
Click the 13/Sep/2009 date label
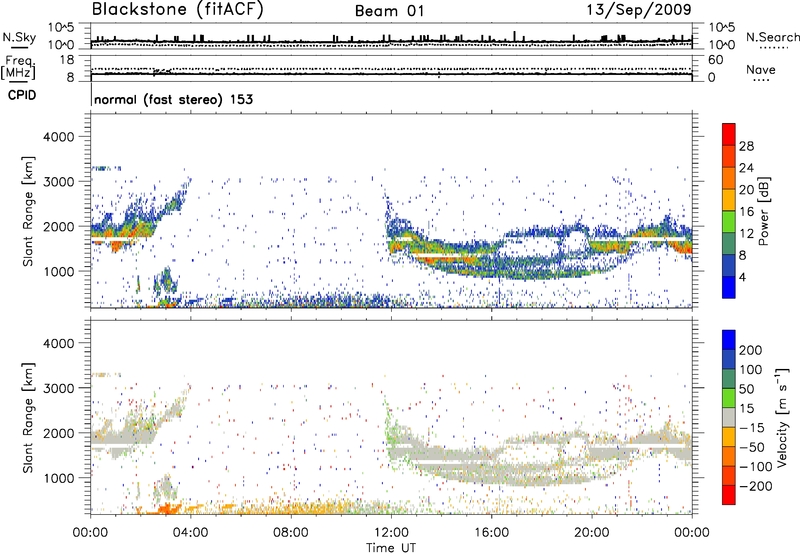click(x=639, y=10)
